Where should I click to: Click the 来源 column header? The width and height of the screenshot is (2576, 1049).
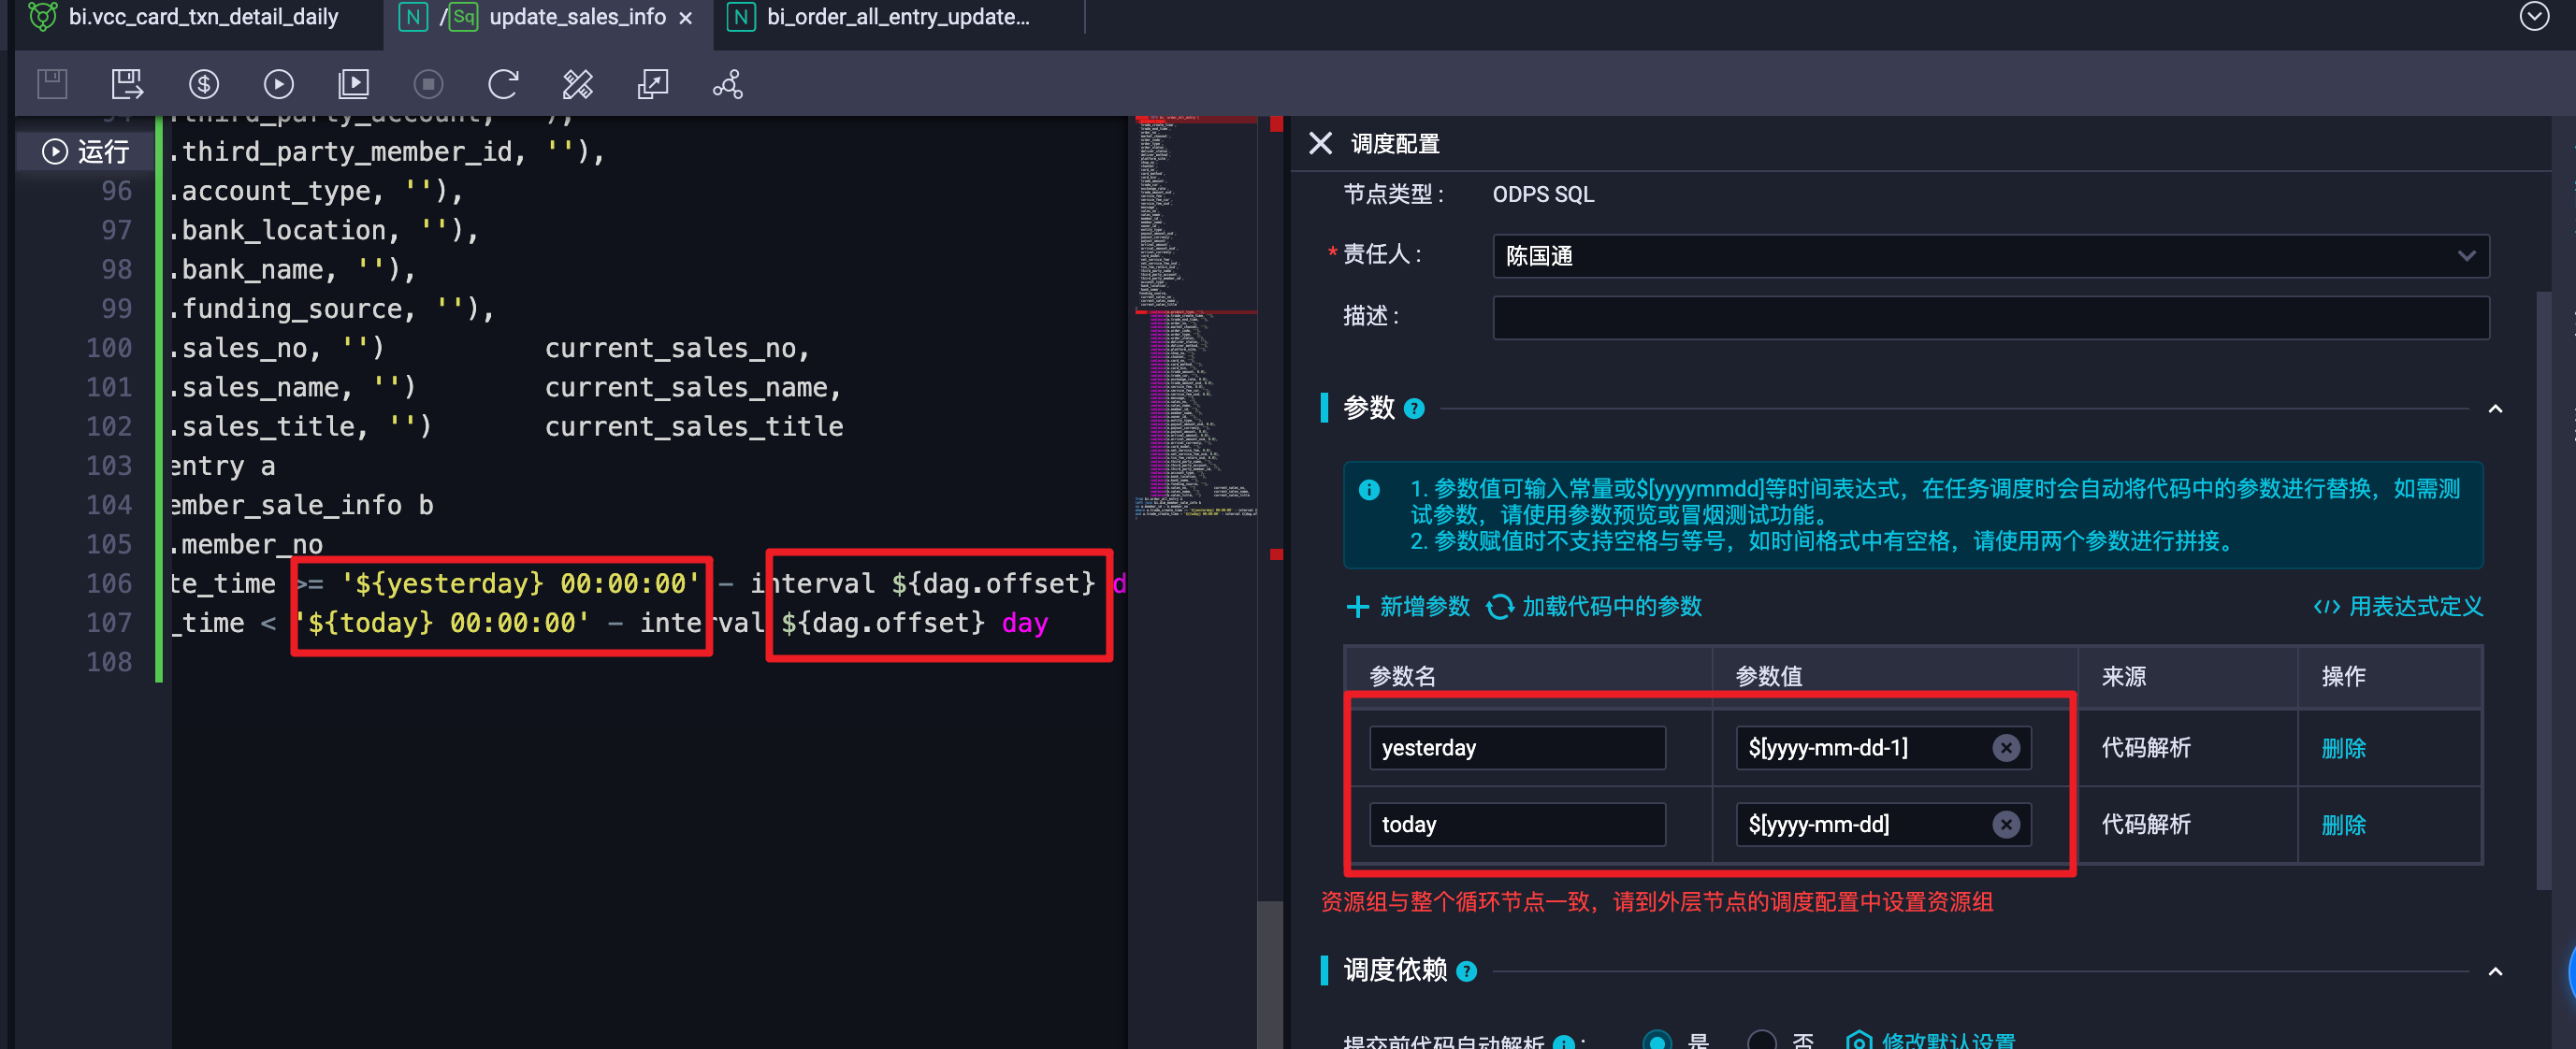click(2123, 677)
